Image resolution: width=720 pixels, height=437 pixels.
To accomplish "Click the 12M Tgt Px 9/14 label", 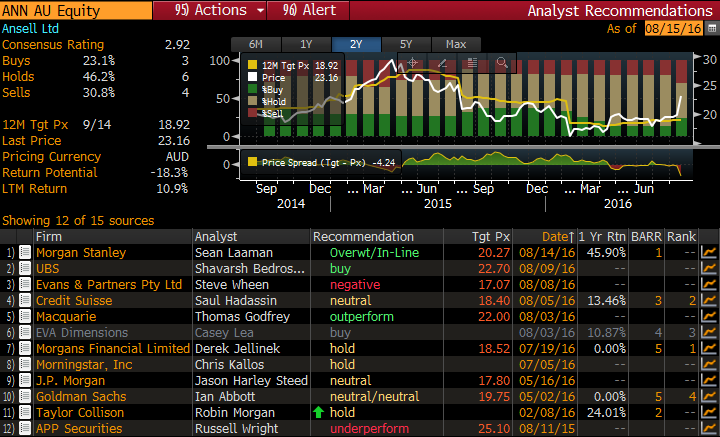I will (x=56, y=125).
